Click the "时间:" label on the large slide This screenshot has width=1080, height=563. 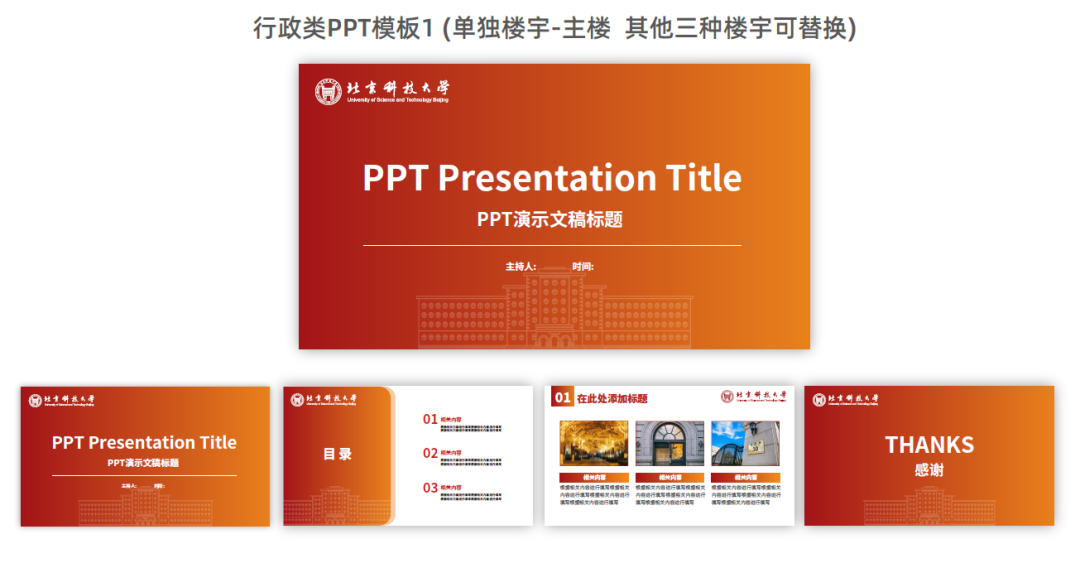coord(583,267)
